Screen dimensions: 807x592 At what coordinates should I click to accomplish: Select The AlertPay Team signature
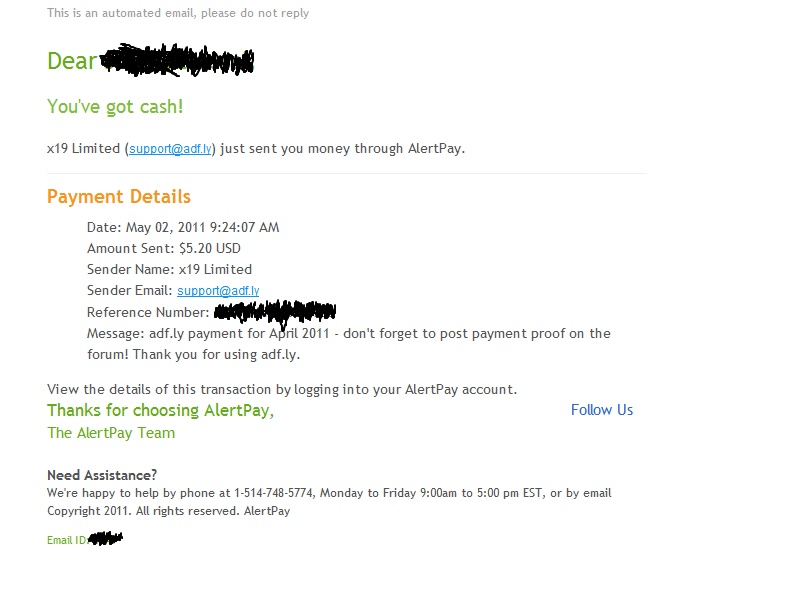click(111, 433)
